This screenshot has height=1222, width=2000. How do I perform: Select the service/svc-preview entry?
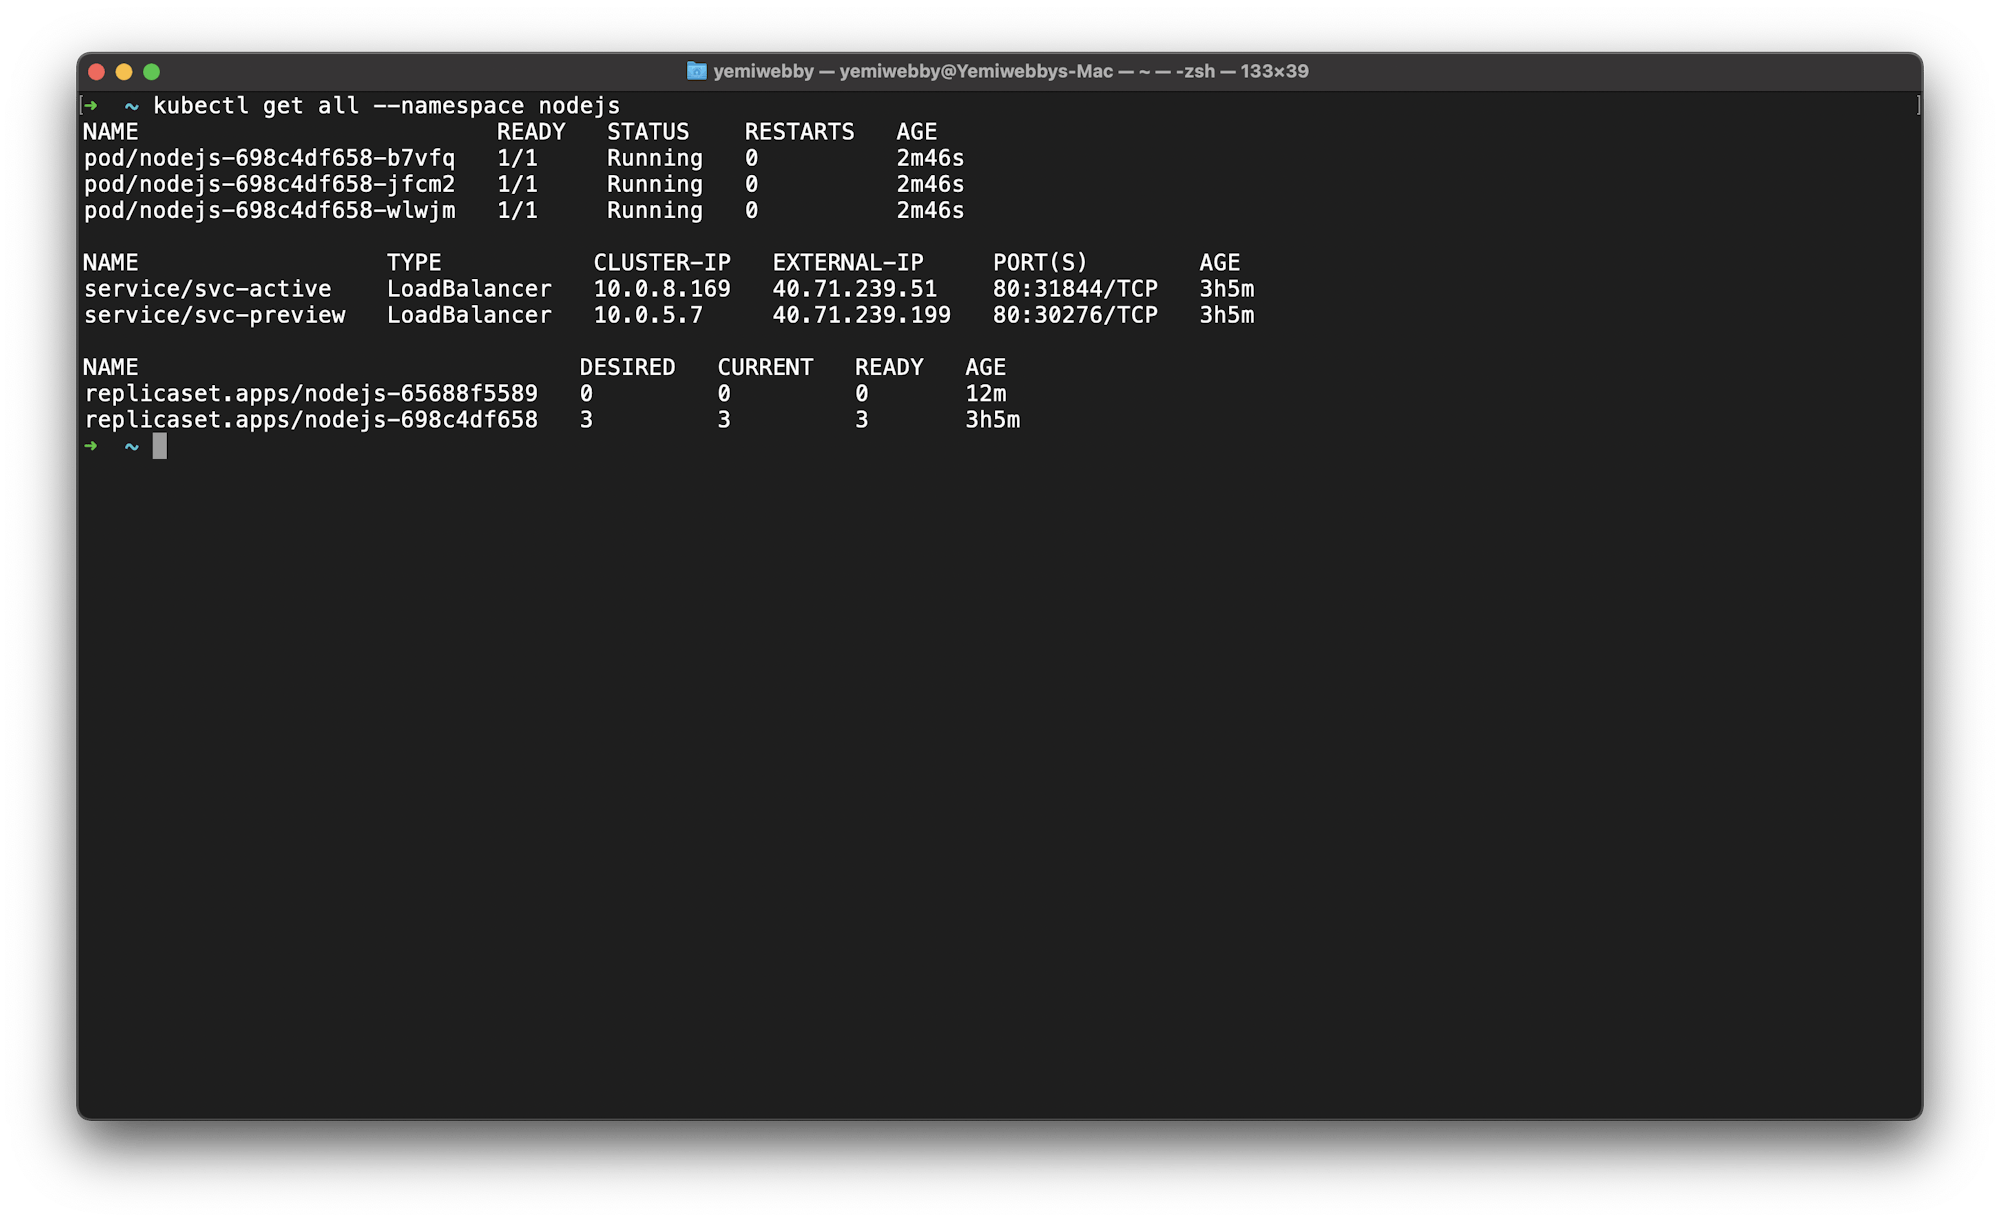215,314
